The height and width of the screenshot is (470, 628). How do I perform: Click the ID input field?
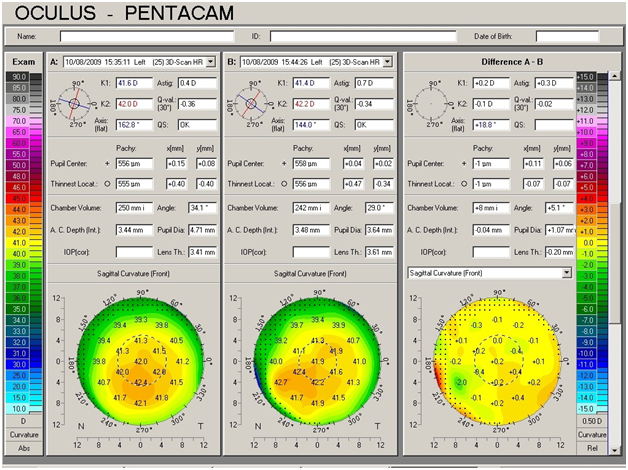pos(361,37)
